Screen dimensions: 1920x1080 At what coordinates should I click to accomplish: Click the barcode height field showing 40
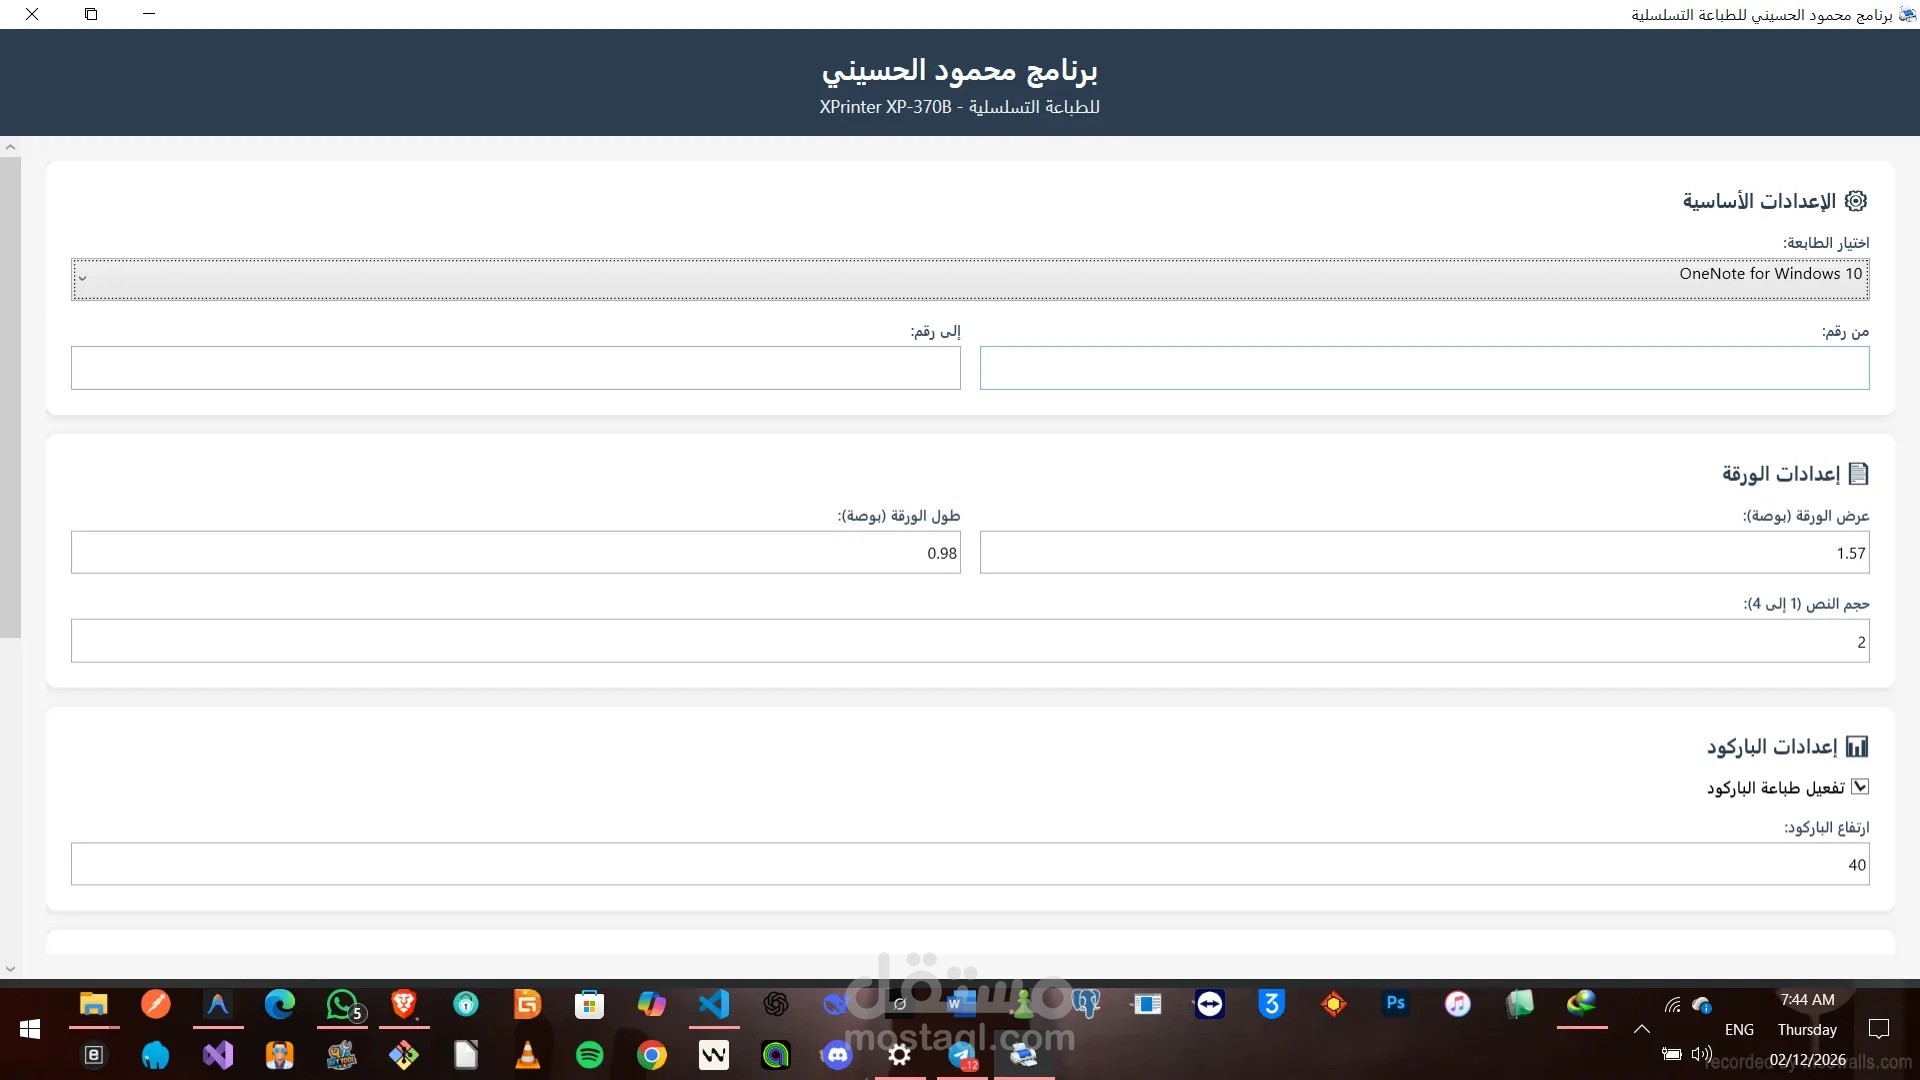970,864
